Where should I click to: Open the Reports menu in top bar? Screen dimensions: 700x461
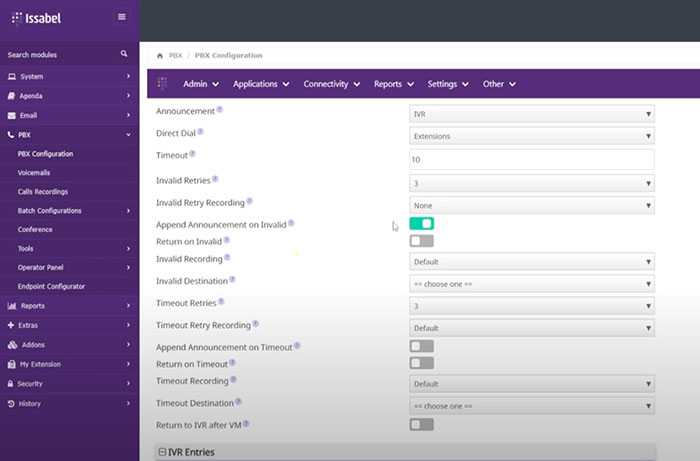(x=394, y=84)
